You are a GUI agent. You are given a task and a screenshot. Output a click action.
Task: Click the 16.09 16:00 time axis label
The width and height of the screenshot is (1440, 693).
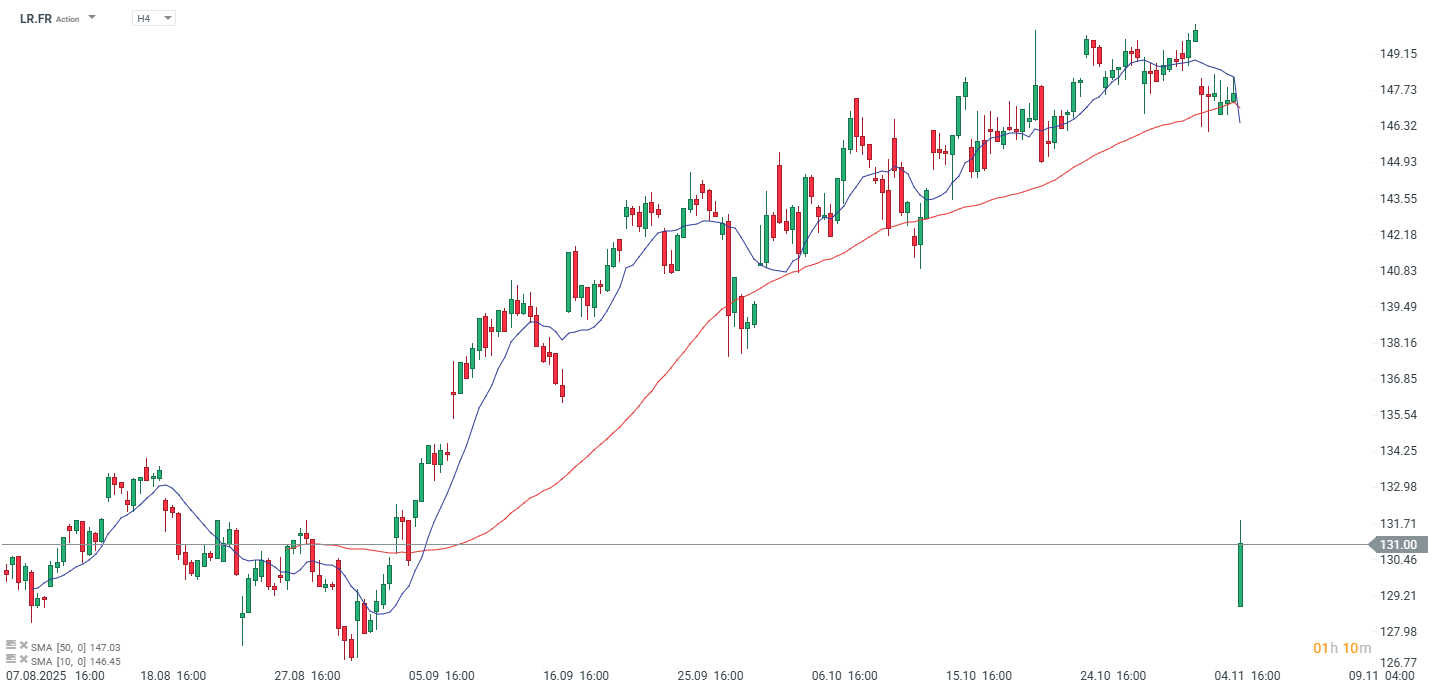coord(575,676)
